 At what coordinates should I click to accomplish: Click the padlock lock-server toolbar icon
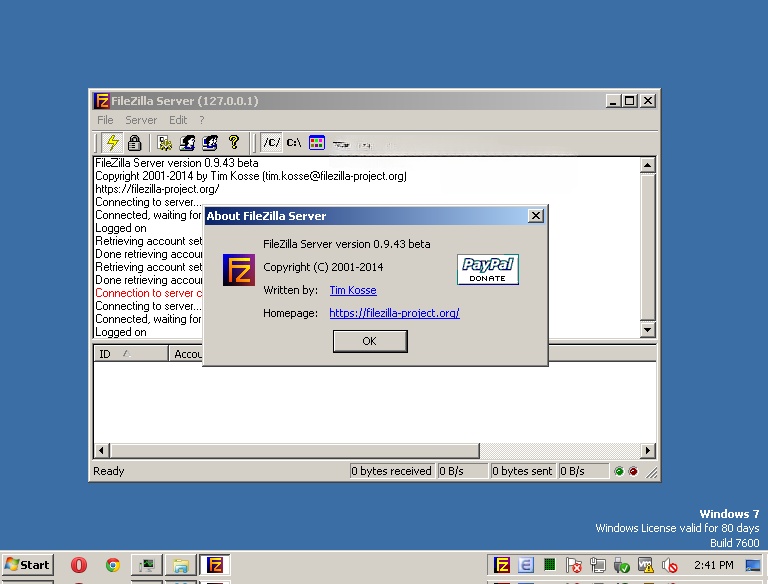[134, 143]
